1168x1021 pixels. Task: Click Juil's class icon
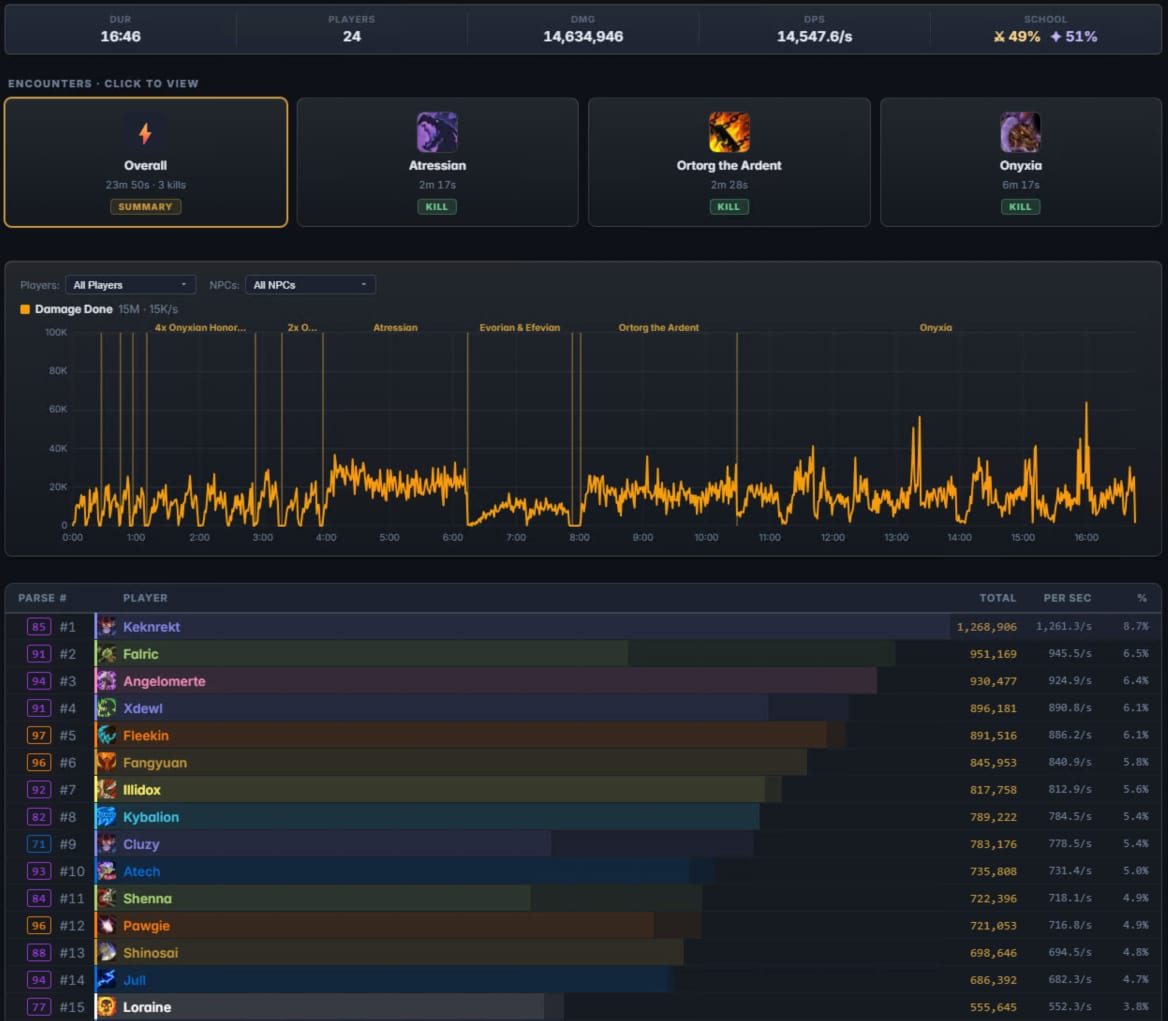[107, 980]
